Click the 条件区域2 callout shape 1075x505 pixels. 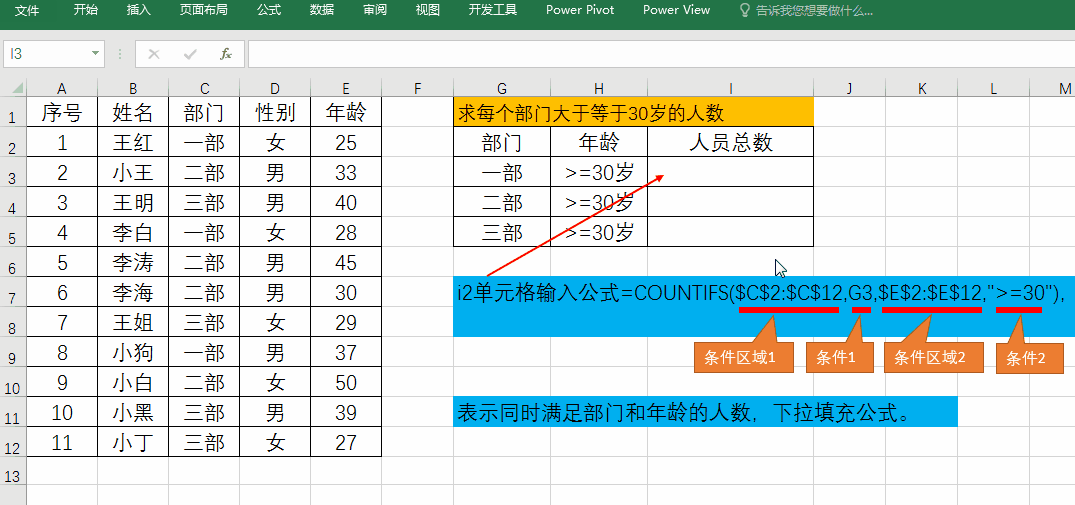tap(933, 357)
